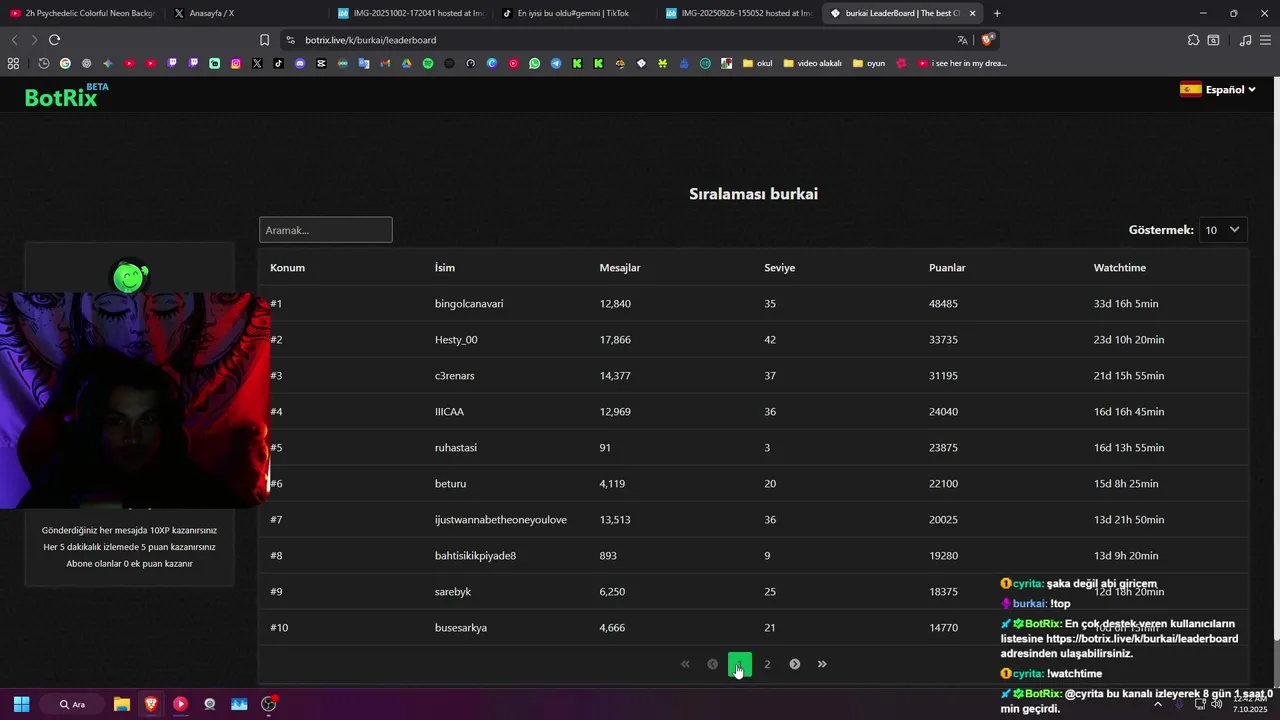Open the browser extensions puzzle icon

click(1193, 40)
